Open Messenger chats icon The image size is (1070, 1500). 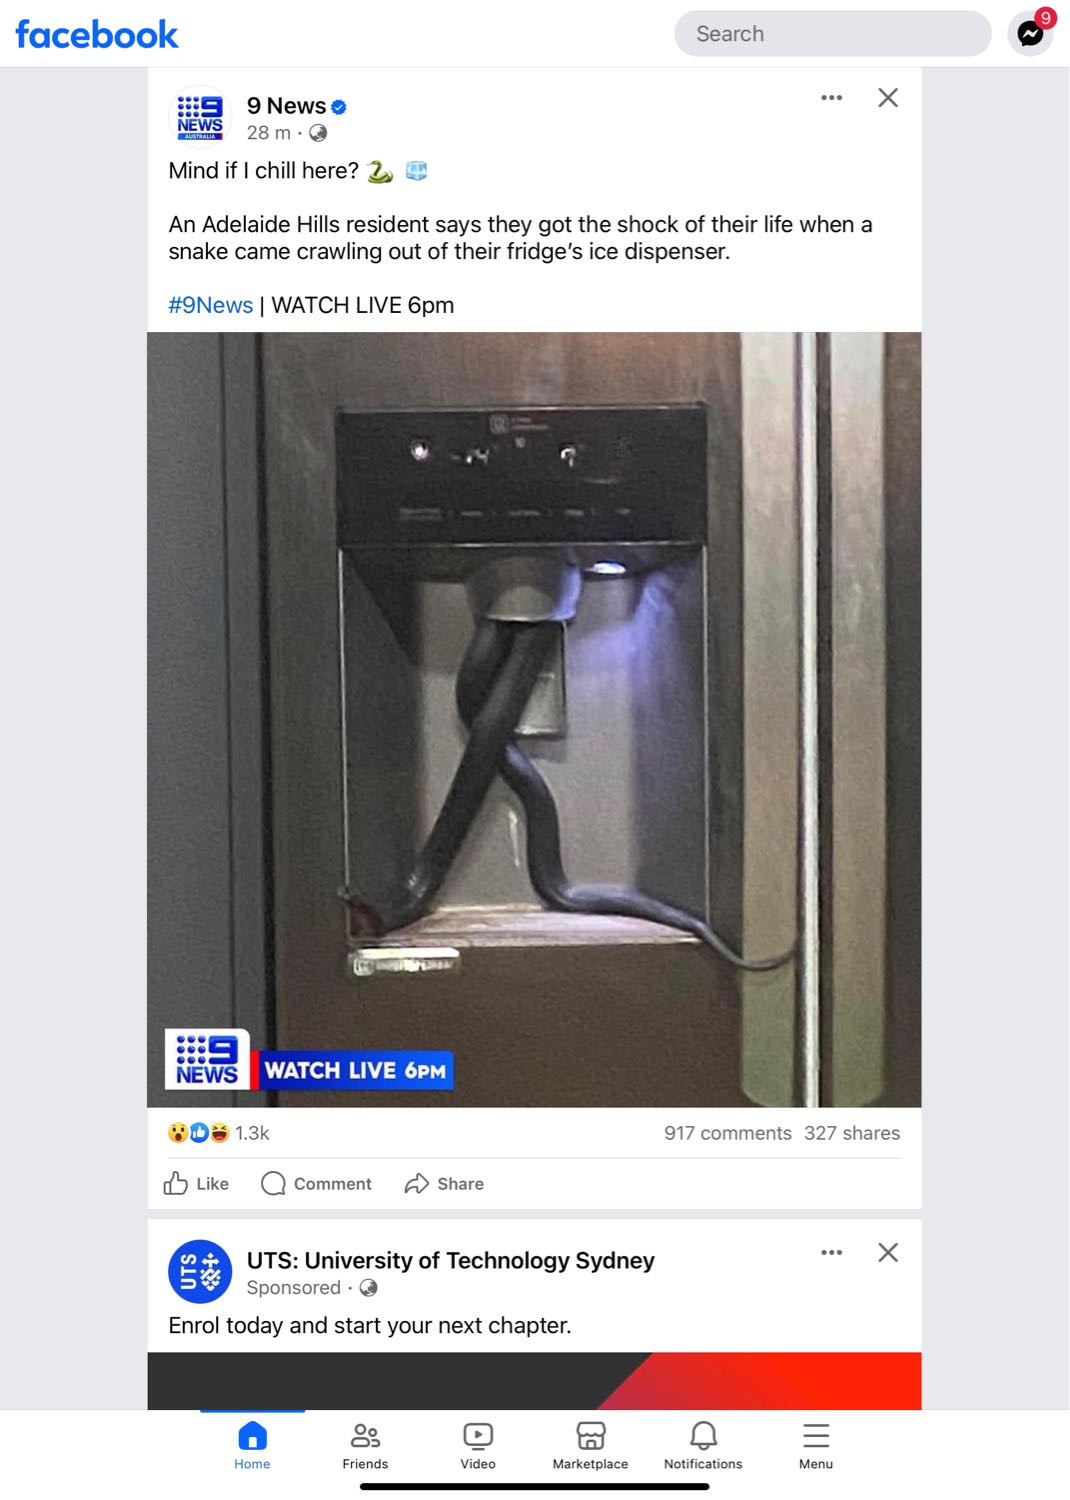[1030, 34]
